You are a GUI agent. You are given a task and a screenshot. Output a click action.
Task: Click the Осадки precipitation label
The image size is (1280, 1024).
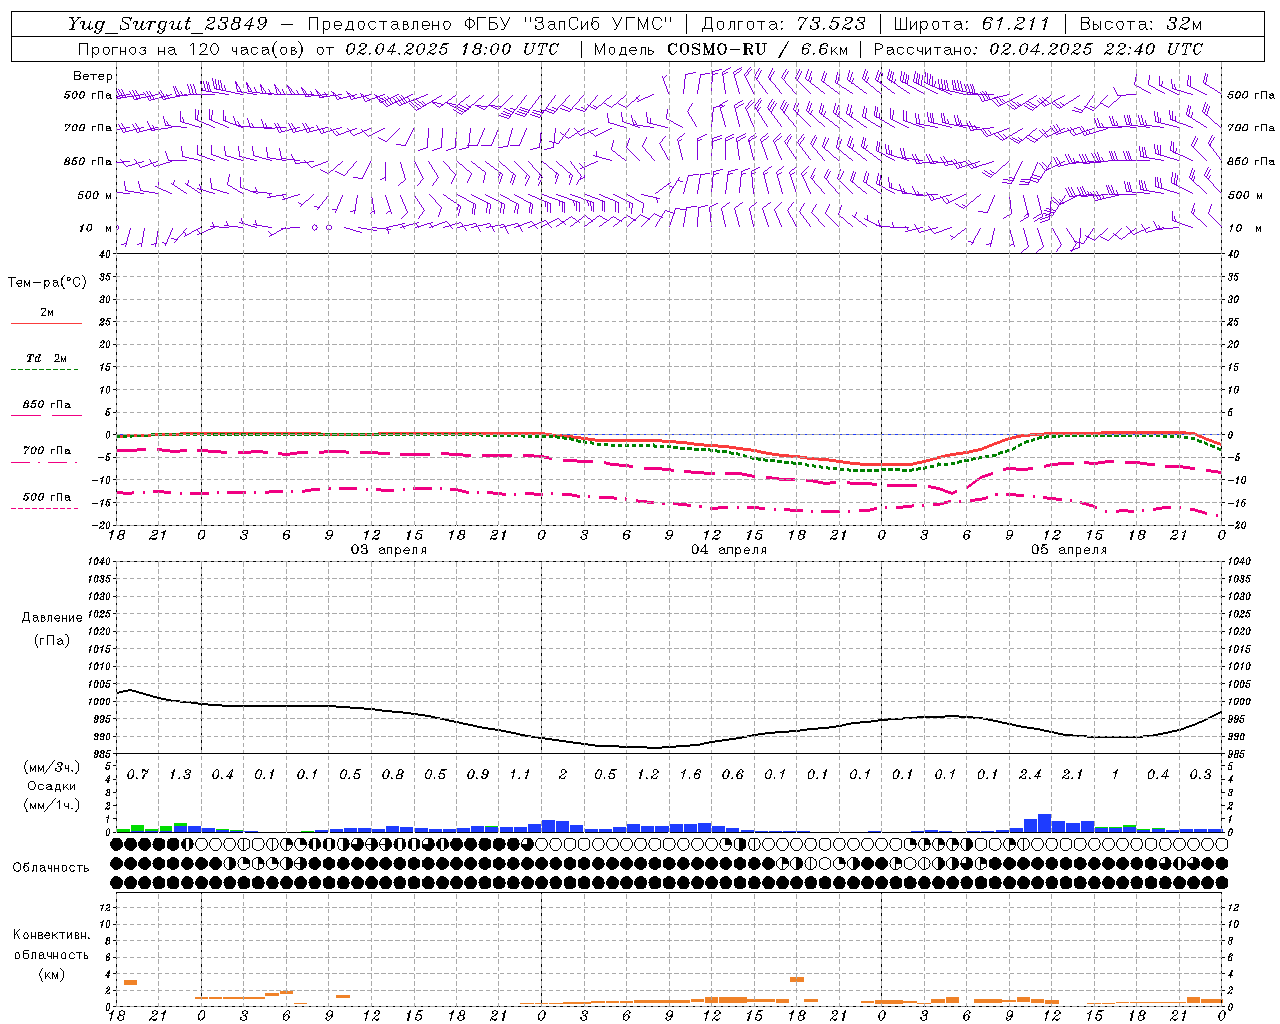pos(52,786)
